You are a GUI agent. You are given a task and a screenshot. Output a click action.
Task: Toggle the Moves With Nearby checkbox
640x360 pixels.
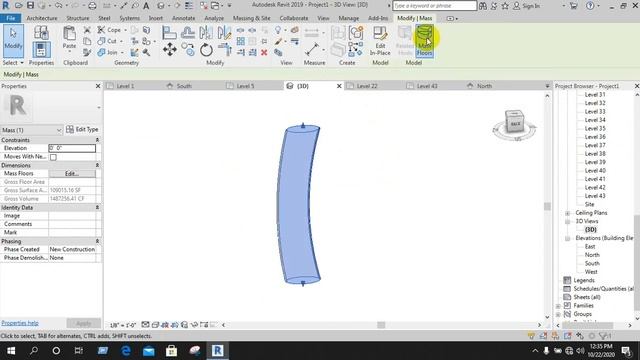53,157
